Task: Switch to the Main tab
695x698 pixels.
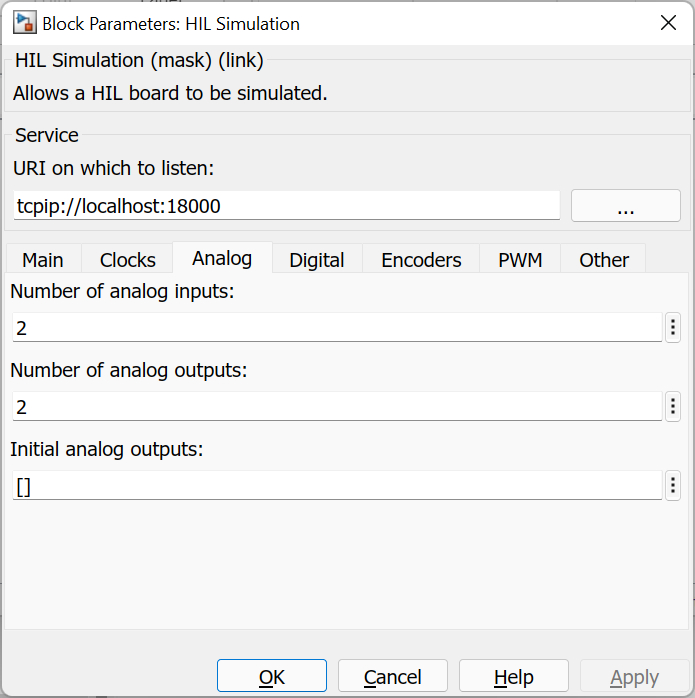Action: [x=43, y=260]
